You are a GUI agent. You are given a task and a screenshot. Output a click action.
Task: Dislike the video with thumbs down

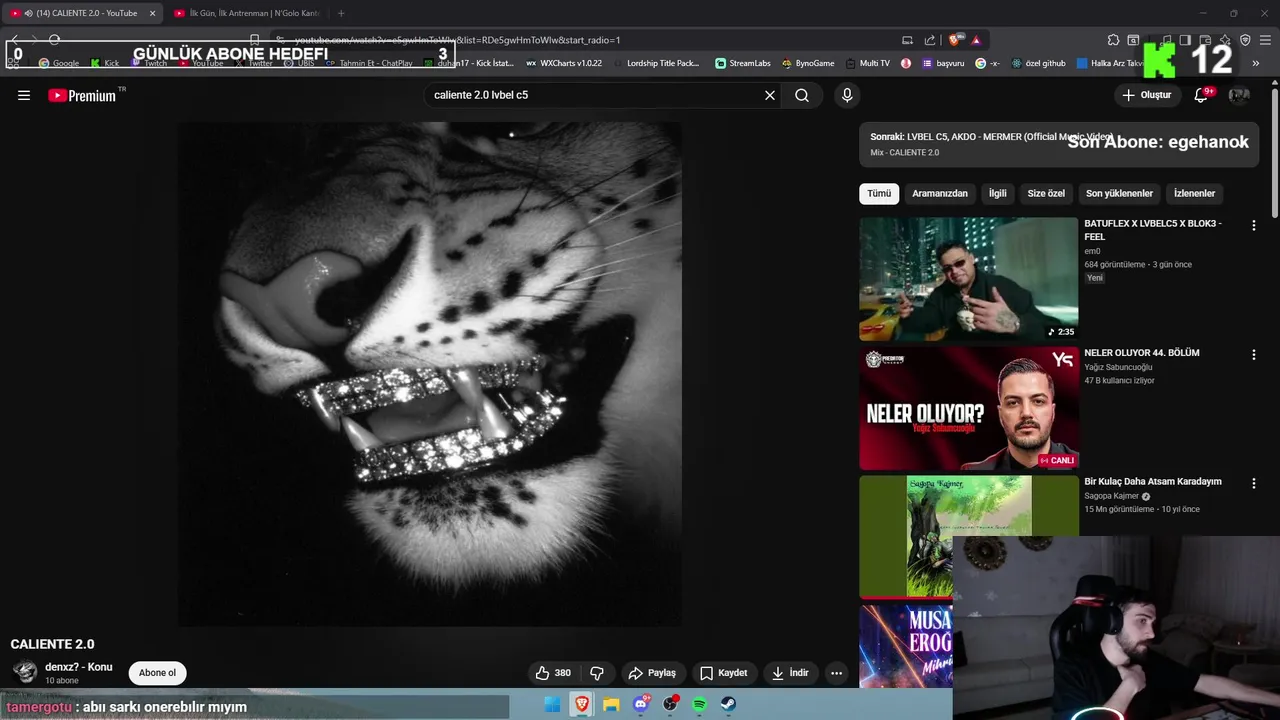click(597, 673)
